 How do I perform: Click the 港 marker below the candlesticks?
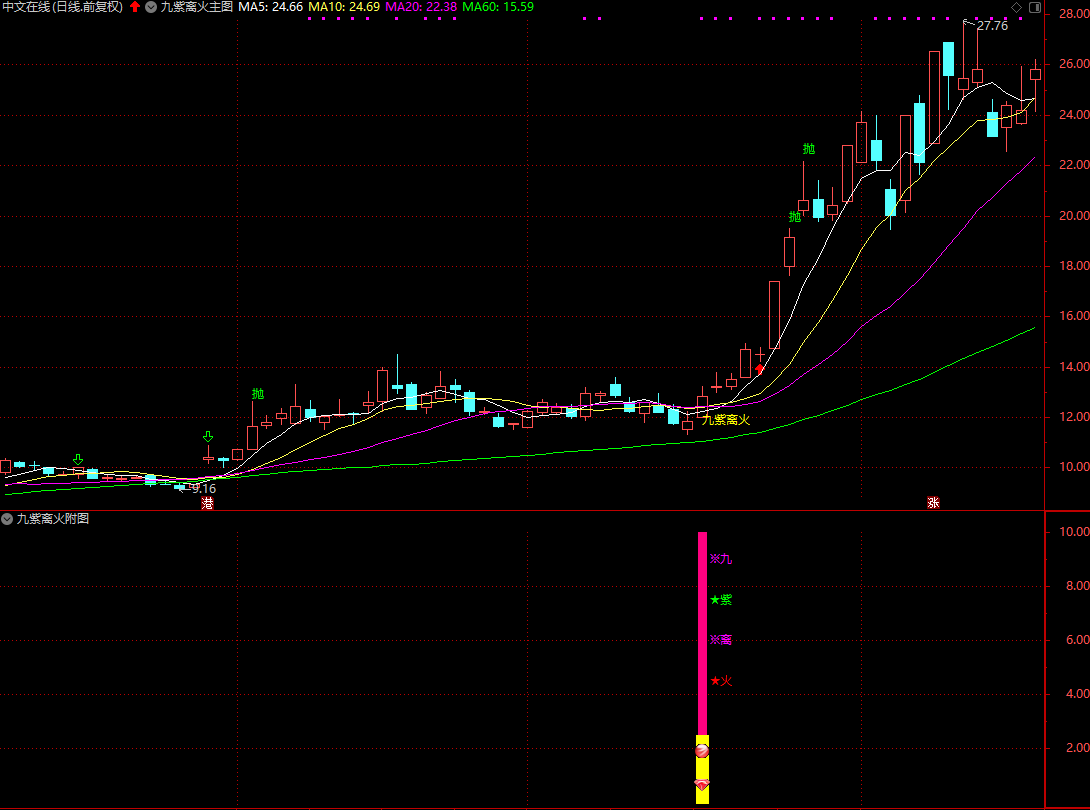click(207, 503)
